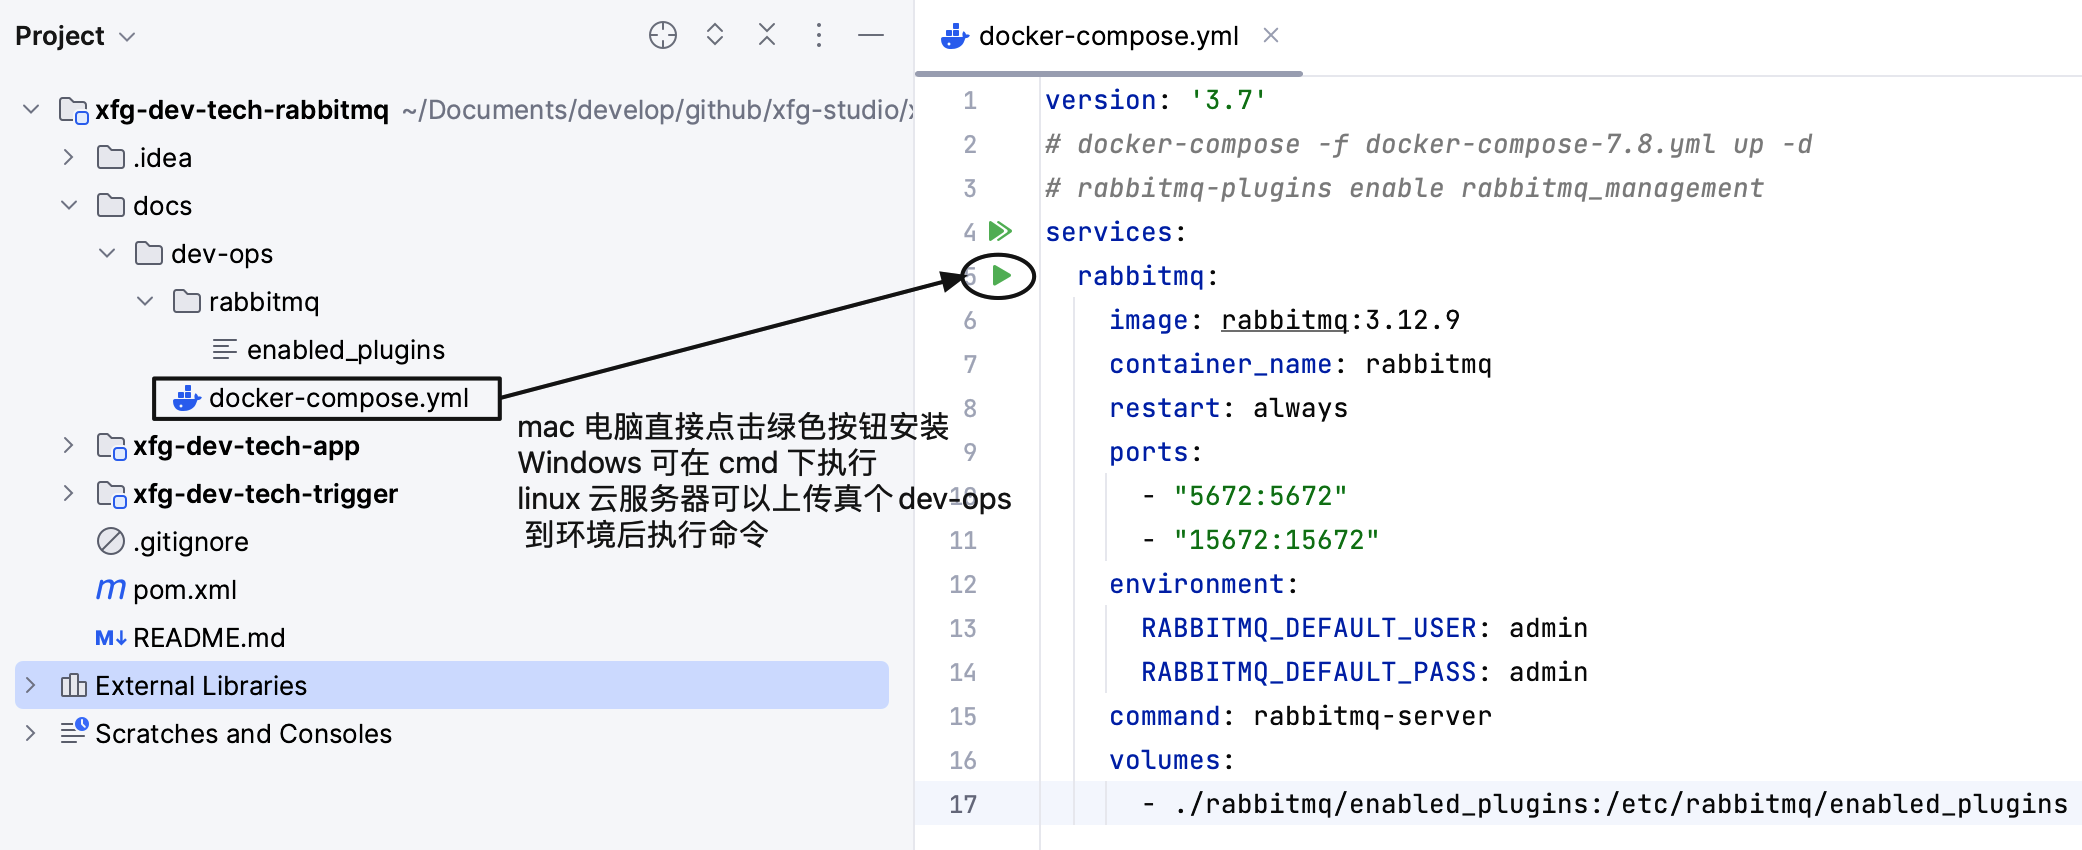The width and height of the screenshot is (2082, 850).
Task: Click restart: always on line 8
Action: click(x=1228, y=408)
